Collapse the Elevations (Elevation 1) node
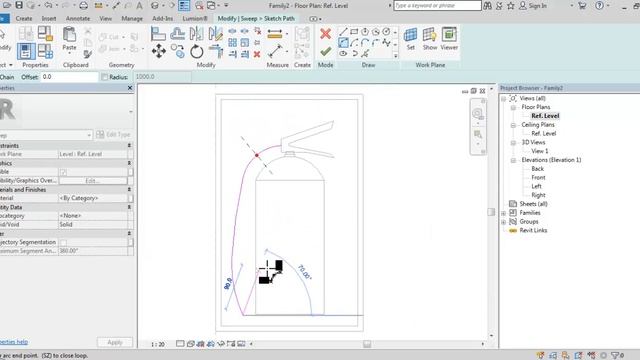This screenshot has height=360, width=640. (x=513, y=160)
